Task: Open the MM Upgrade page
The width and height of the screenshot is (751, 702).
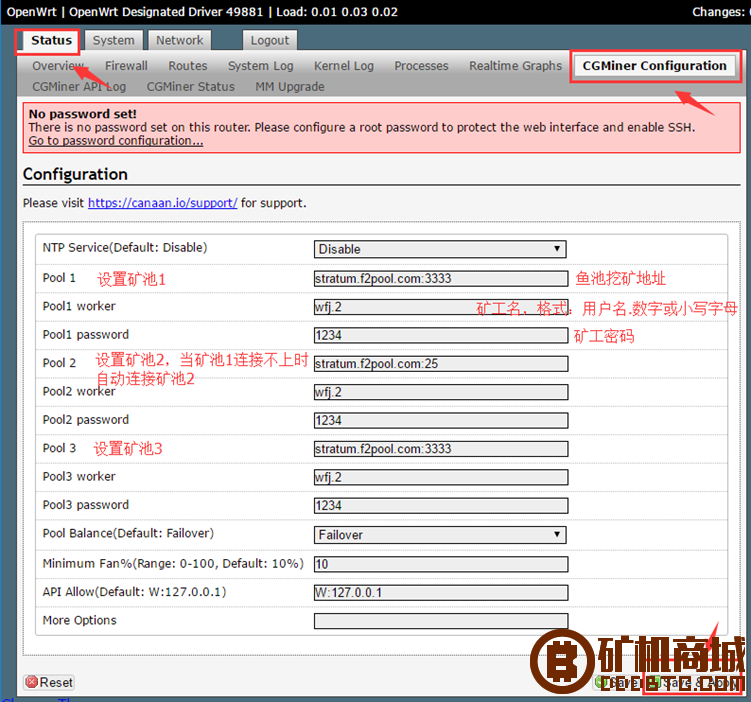Action: point(290,87)
